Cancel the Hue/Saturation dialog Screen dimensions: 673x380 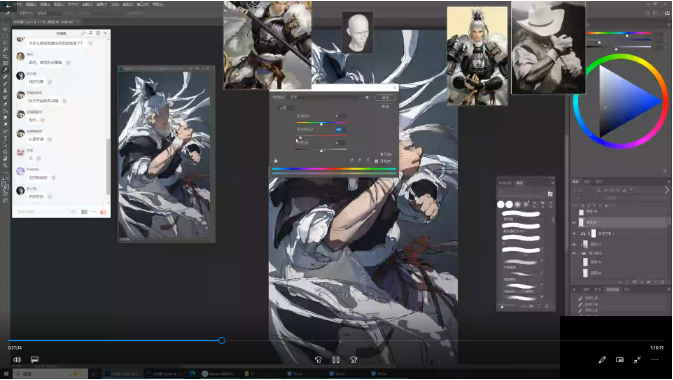click(x=385, y=106)
